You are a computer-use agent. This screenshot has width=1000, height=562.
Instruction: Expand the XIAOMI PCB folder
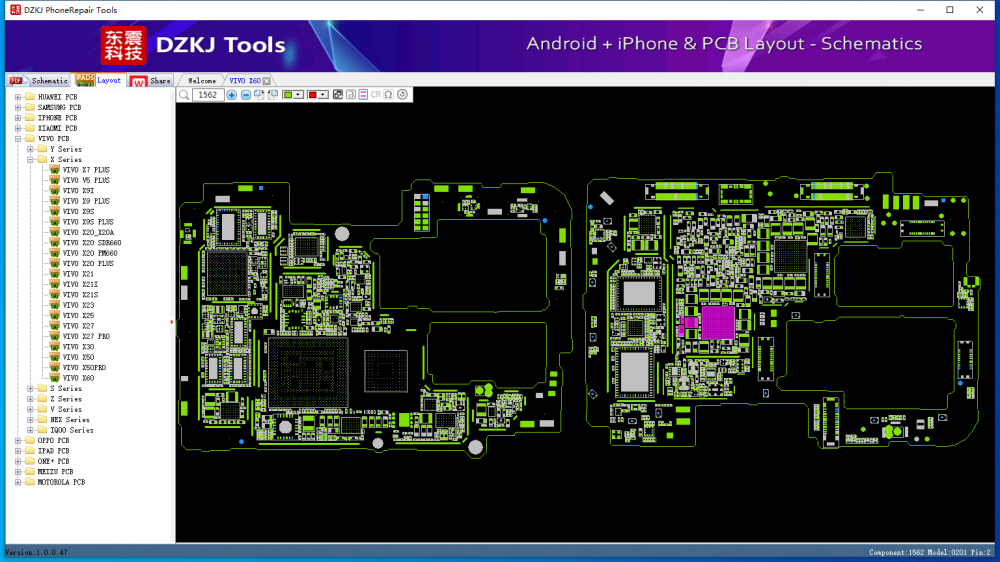point(18,128)
